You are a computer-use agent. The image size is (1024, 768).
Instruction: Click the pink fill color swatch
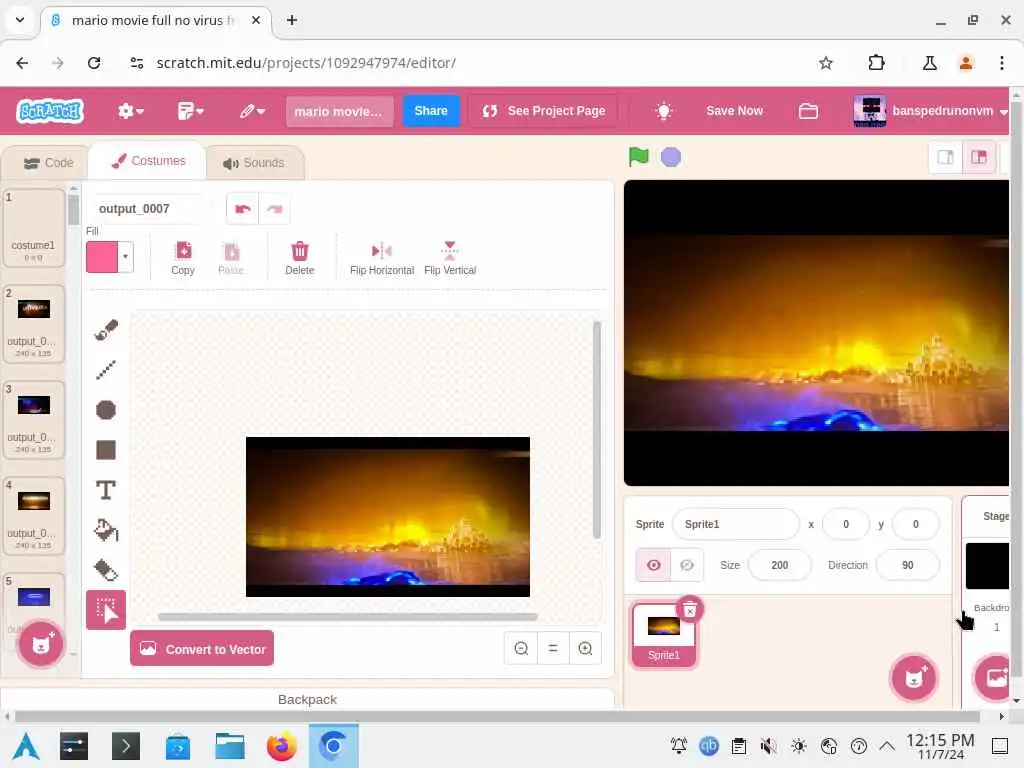coord(102,257)
